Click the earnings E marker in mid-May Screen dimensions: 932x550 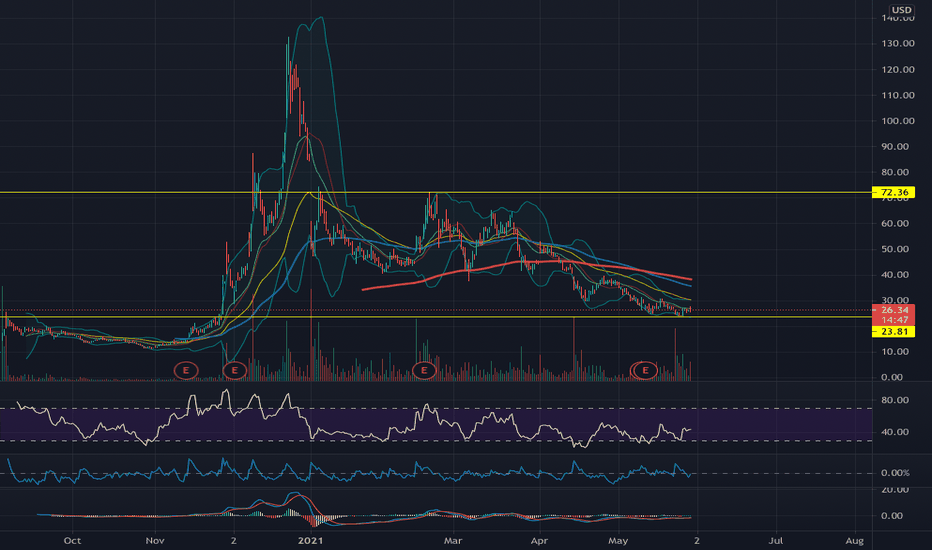(x=645, y=370)
